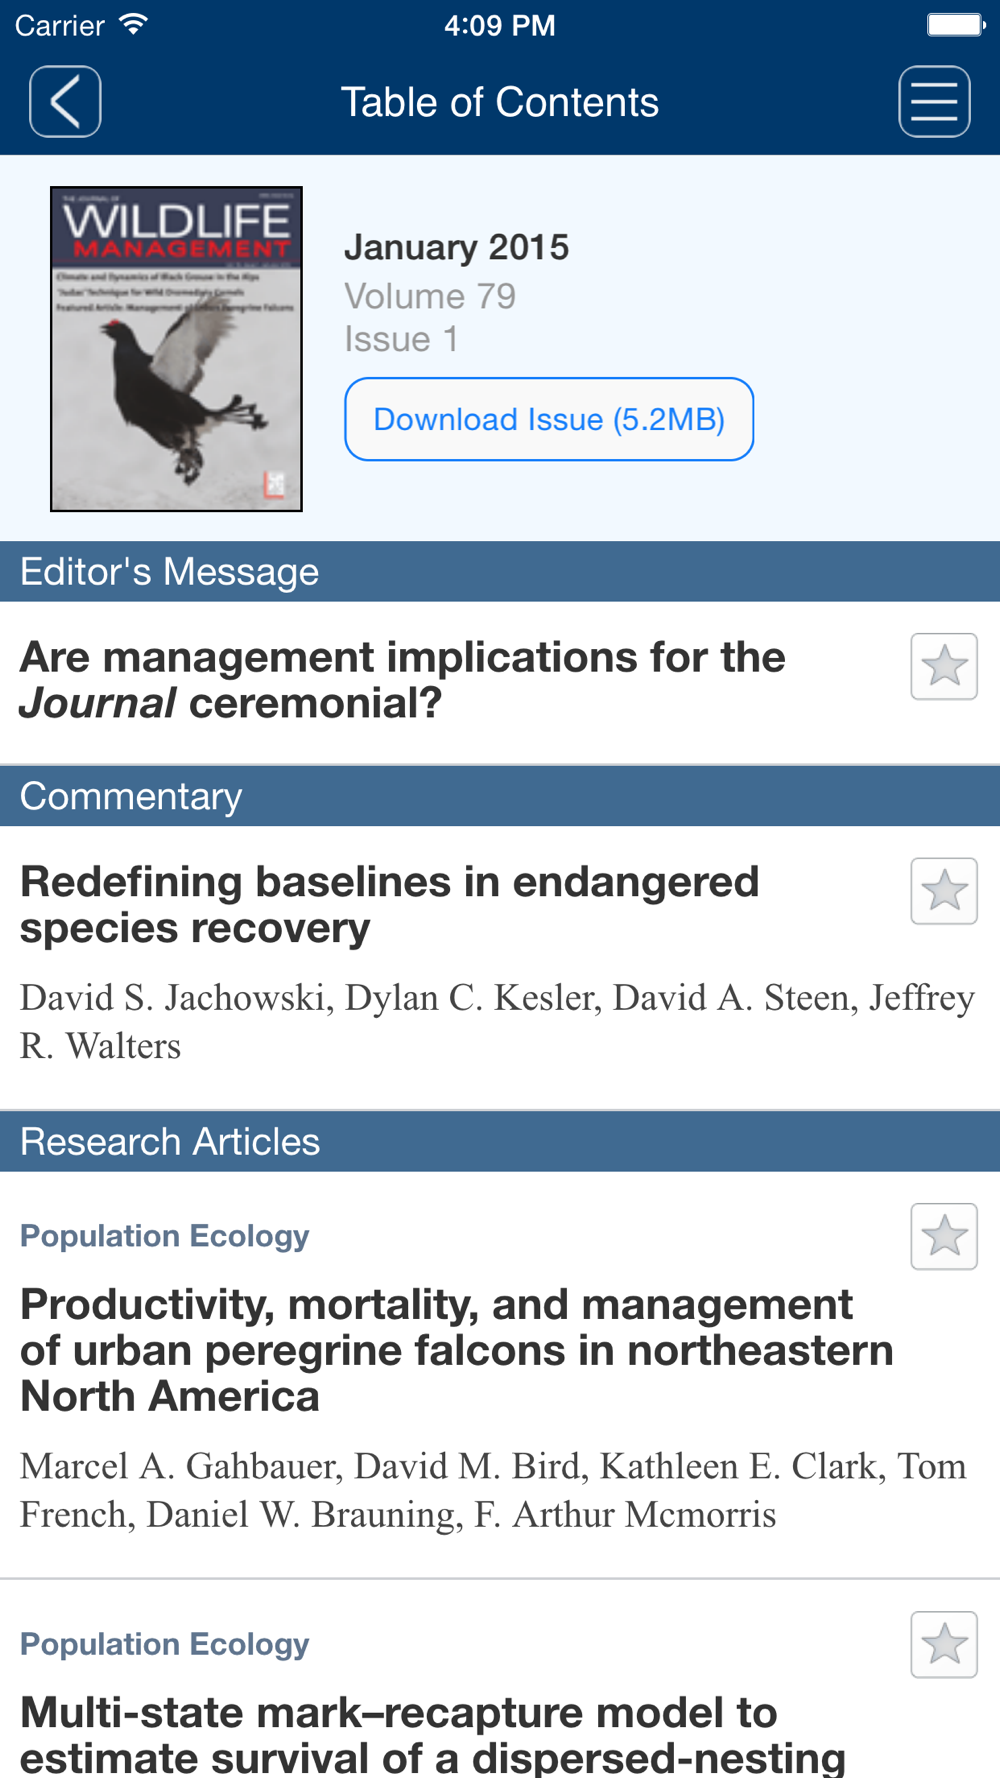Tap author list starting with Marcel A. Gahbauer

pos(493,1490)
